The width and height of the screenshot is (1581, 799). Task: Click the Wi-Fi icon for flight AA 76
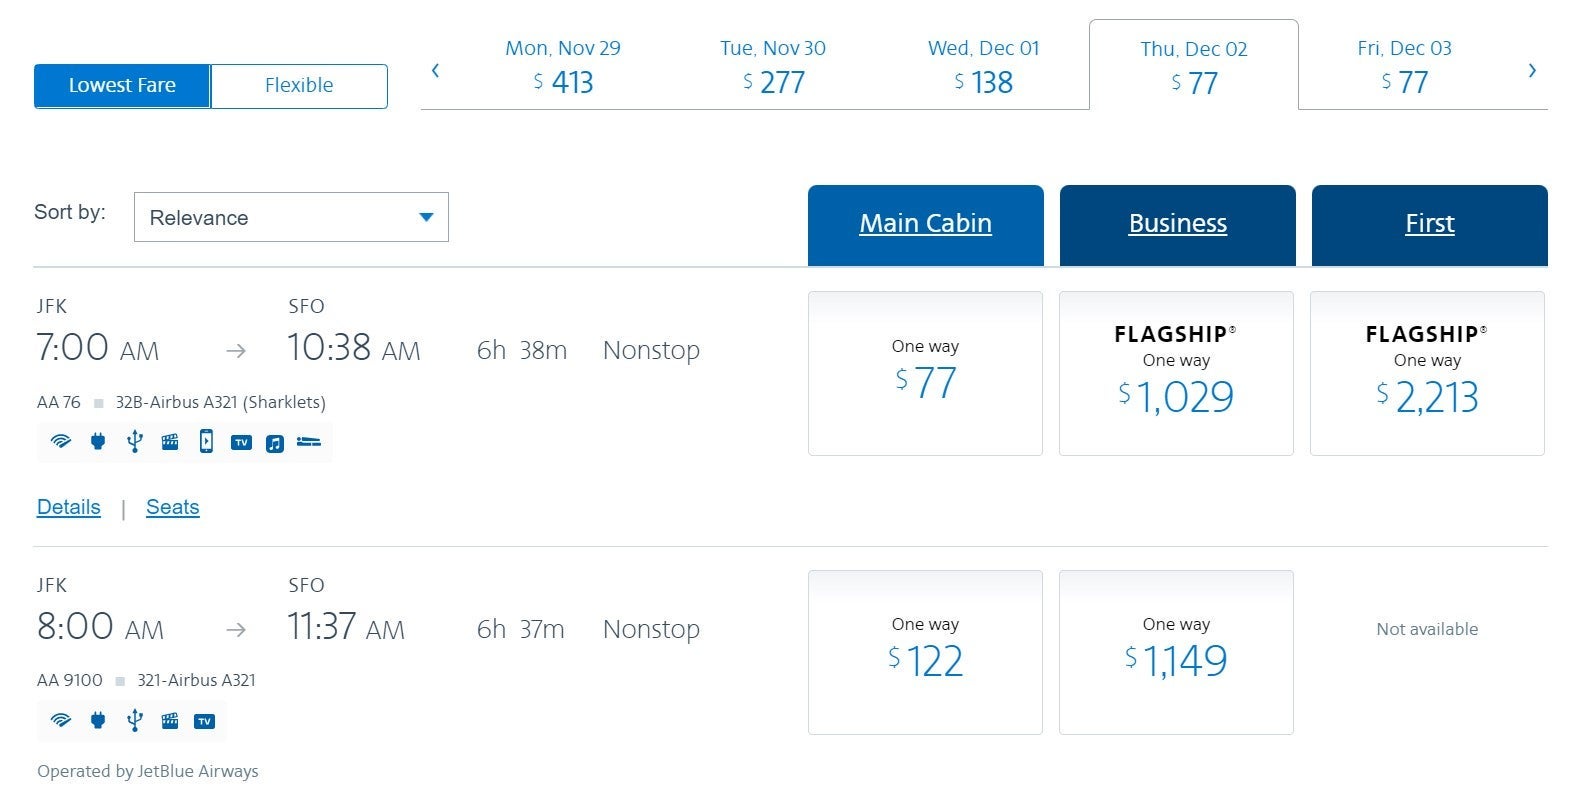(61, 442)
